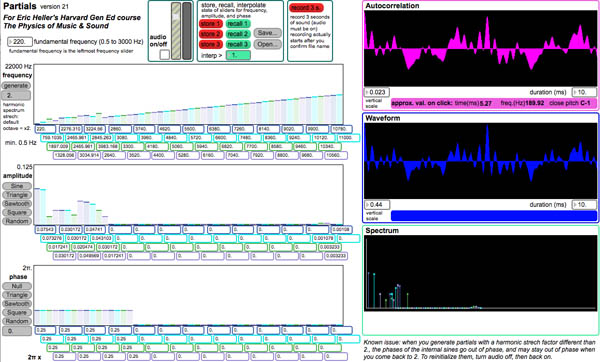The image size is (600, 362).
Task: Click the recall 1 button
Action: [238, 24]
